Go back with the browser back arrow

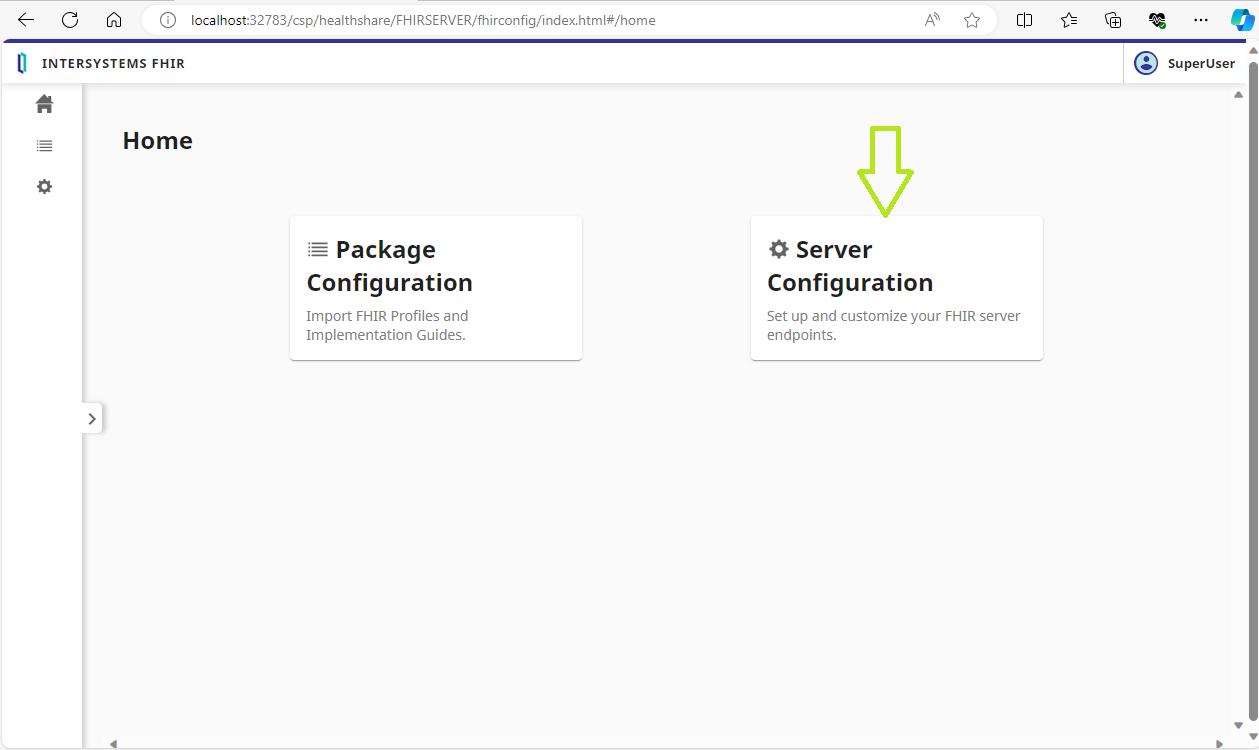pyautogui.click(x=26, y=20)
